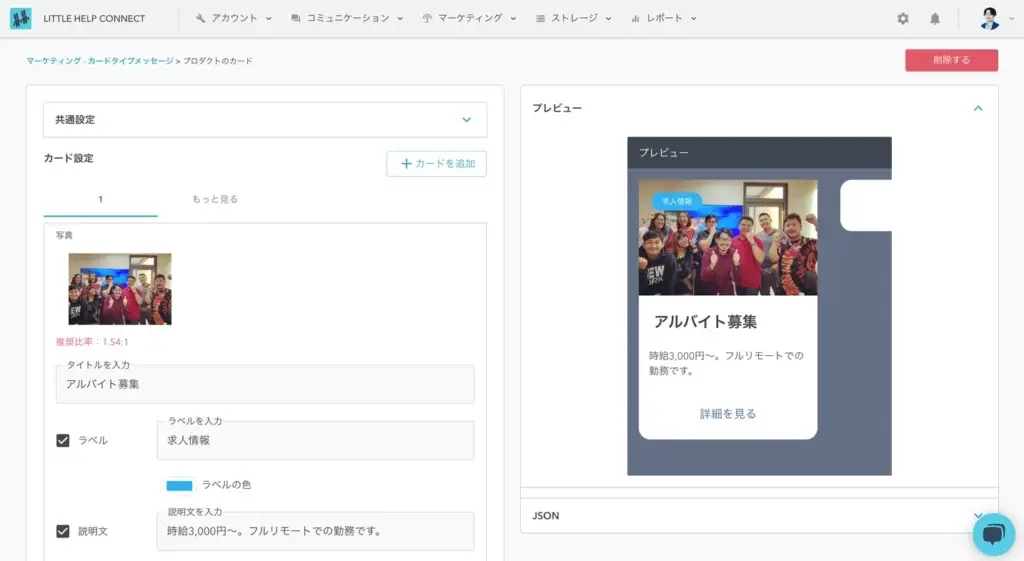
Task: Open the chat support bubble icon
Action: [993, 534]
